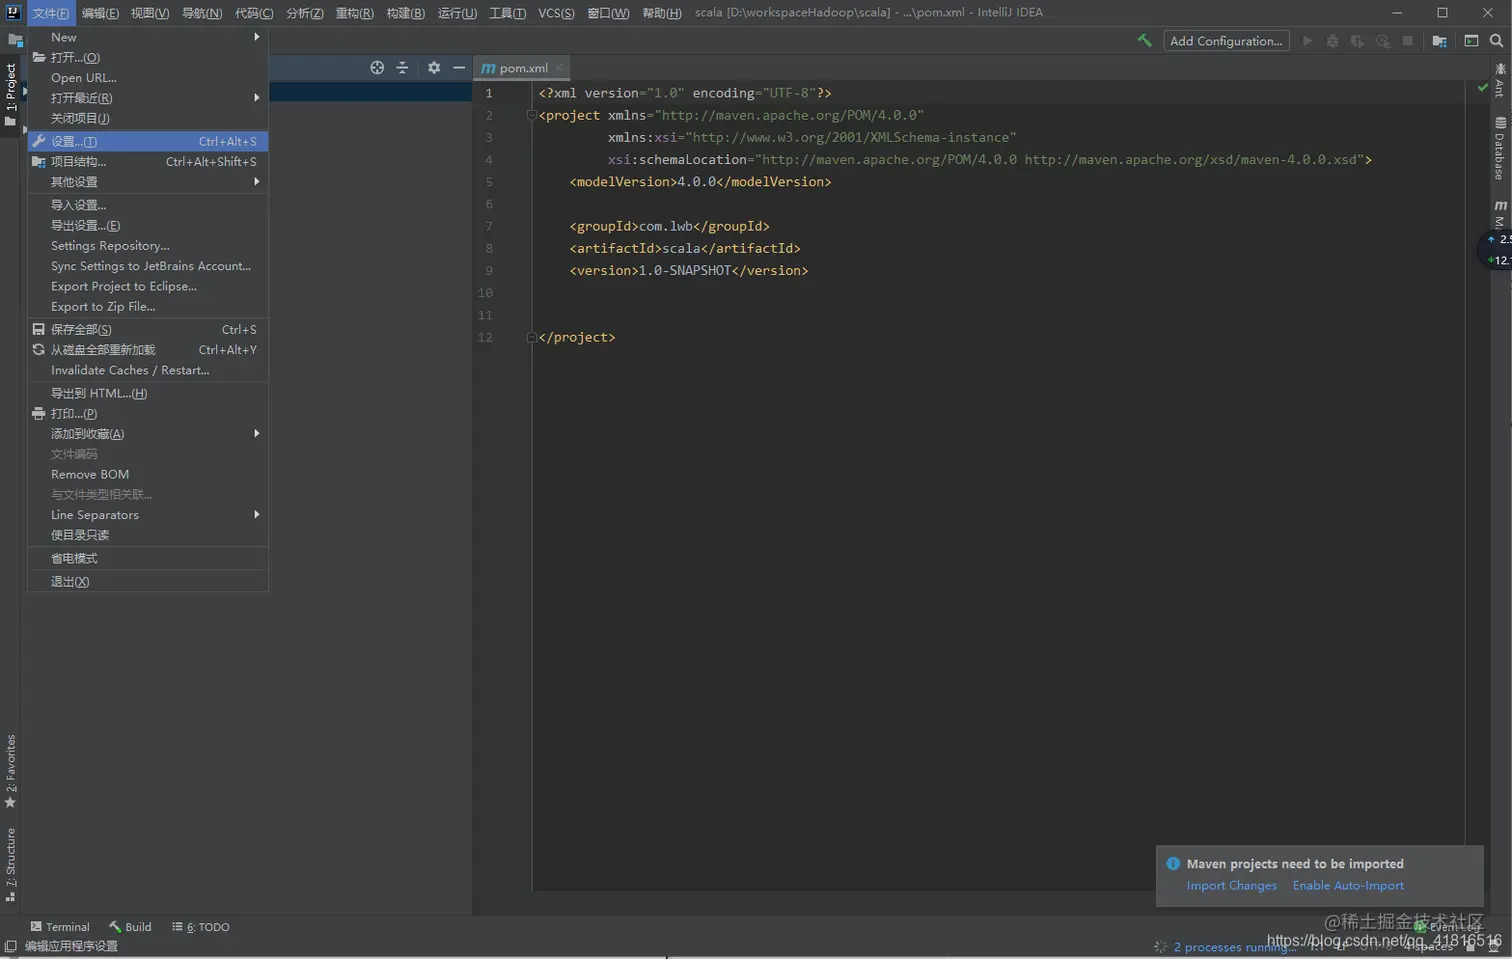Image resolution: width=1512 pixels, height=959 pixels.
Task: Click line 7 groupId in editor
Action: pyautogui.click(x=670, y=227)
